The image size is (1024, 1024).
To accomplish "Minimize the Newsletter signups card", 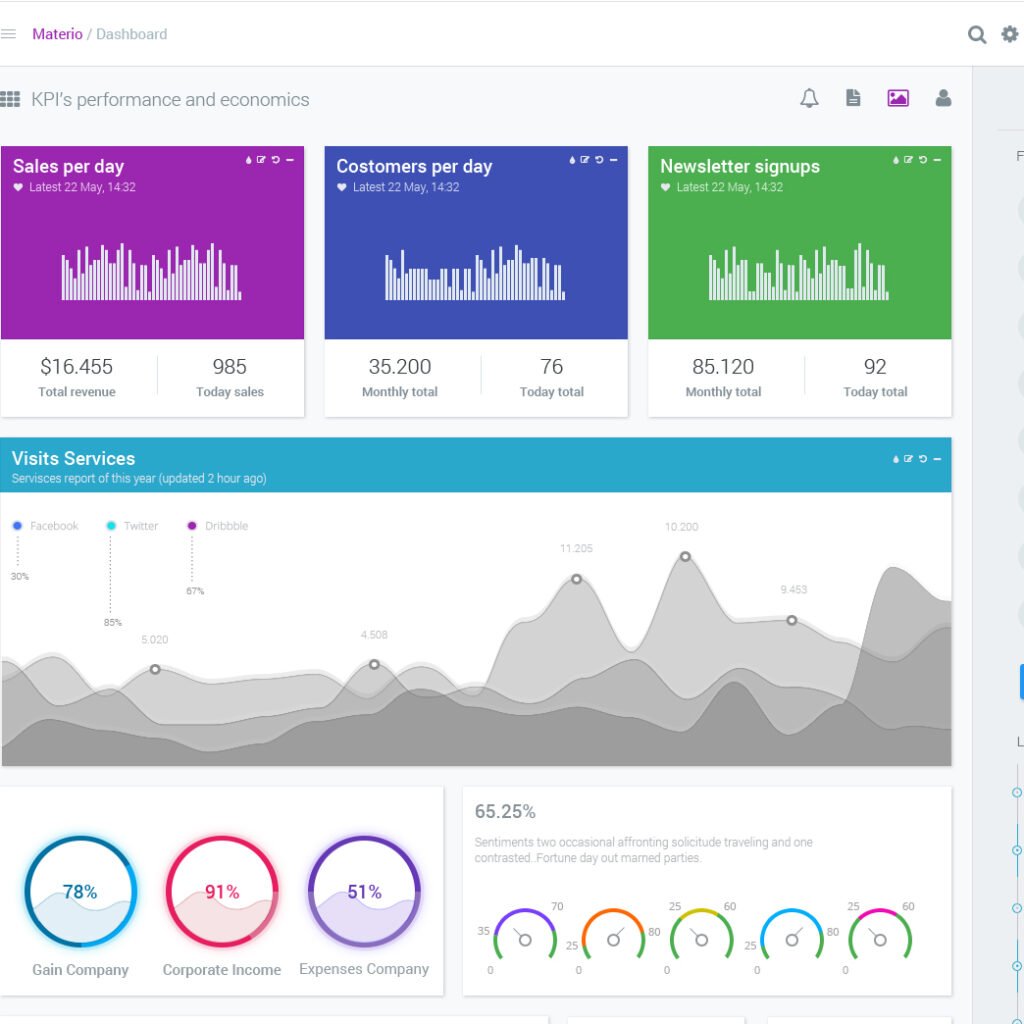I will pos(937,160).
